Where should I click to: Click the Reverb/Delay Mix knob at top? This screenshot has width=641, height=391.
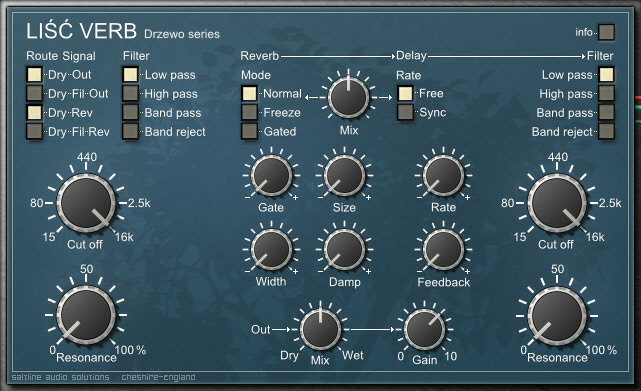[348, 98]
